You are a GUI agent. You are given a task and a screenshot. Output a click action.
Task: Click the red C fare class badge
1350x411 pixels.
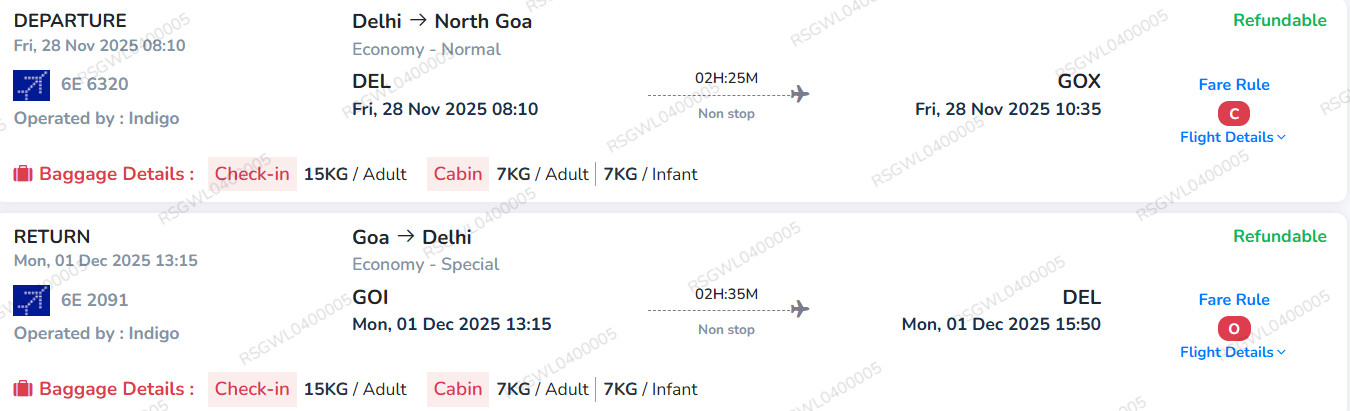(x=1234, y=113)
